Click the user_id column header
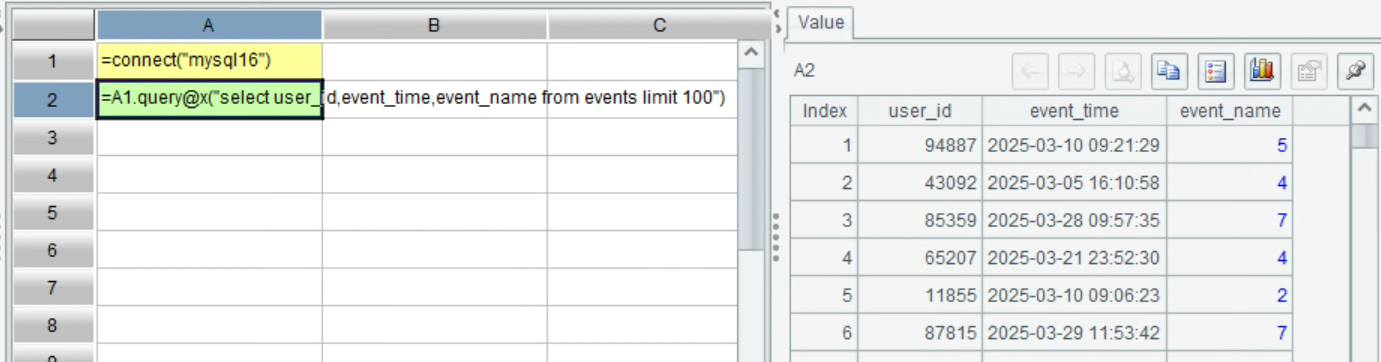This screenshot has height=362, width=1381. (x=920, y=111)
